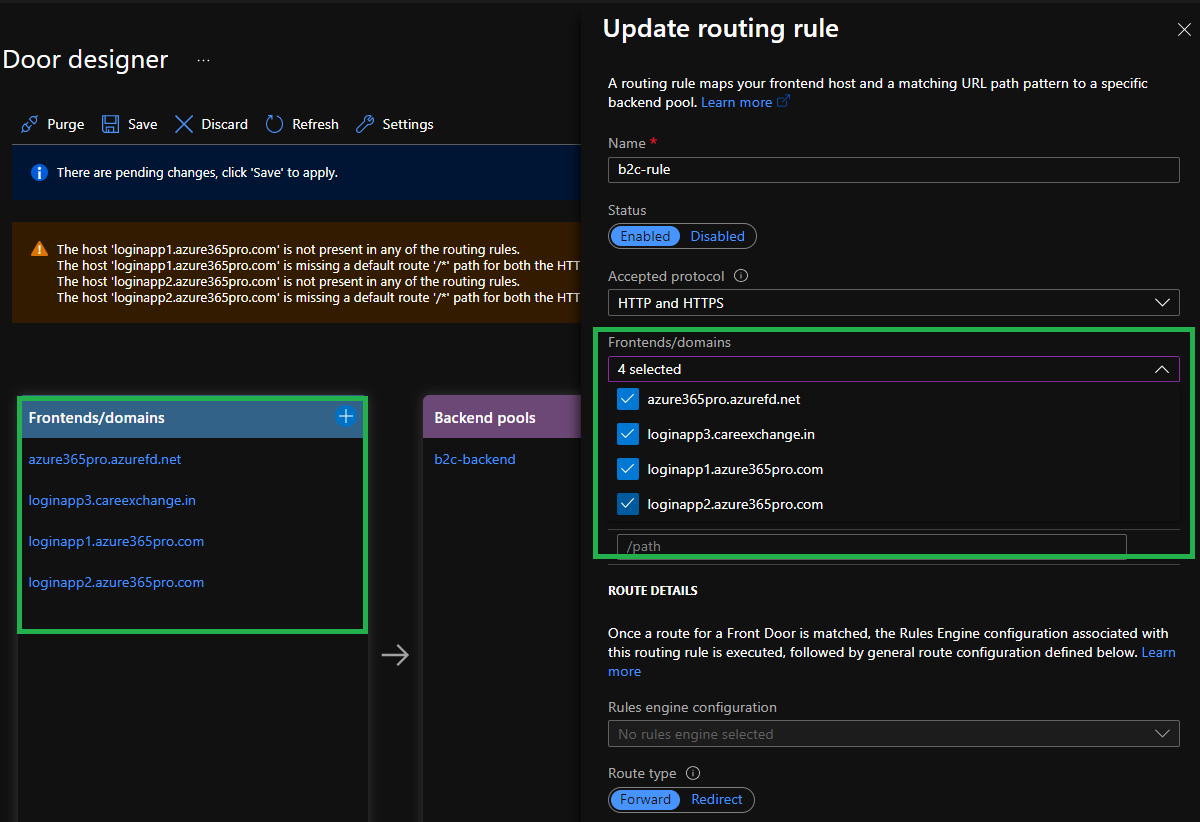This screenshot has height=822, width=1200.
Task: Open the Accepted protocol dropdown
Action: pyautogui.click(x=894, y=302)
